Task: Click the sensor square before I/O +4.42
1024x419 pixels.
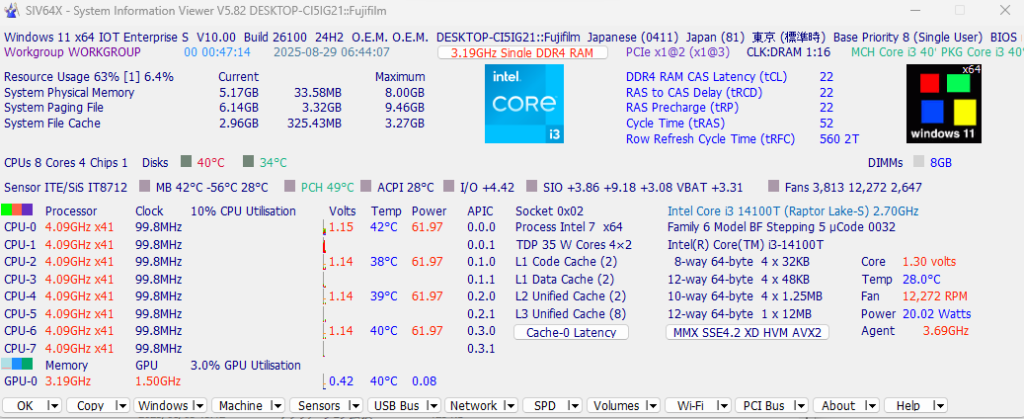Action: (x=449, y=187)
